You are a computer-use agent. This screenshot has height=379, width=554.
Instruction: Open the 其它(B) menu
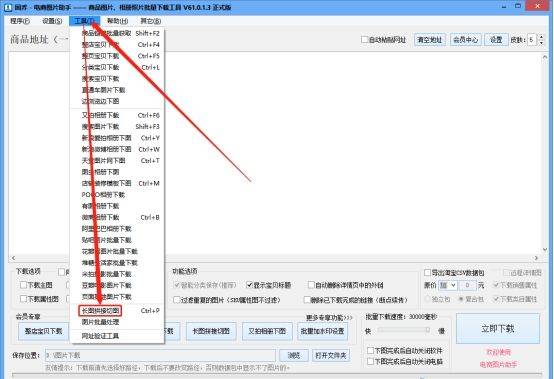click(151, 21)
